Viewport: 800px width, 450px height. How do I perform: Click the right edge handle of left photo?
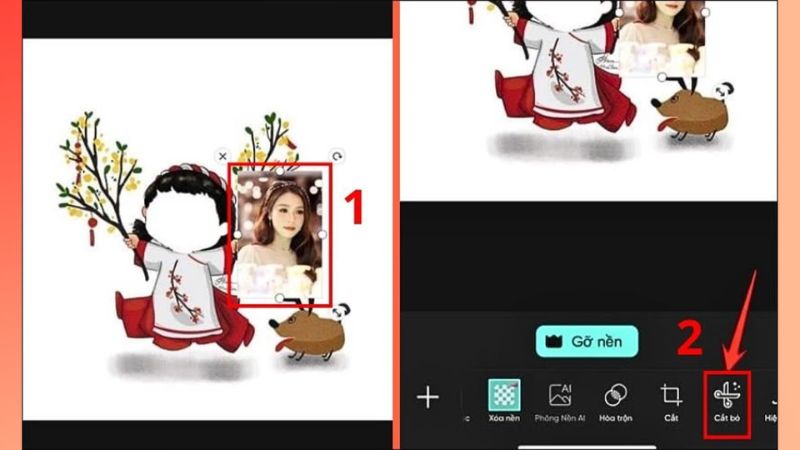coord(322,234)
